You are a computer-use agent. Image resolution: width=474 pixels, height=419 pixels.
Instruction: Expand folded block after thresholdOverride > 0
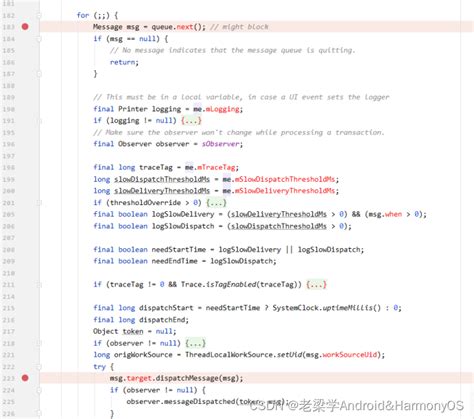216,203
